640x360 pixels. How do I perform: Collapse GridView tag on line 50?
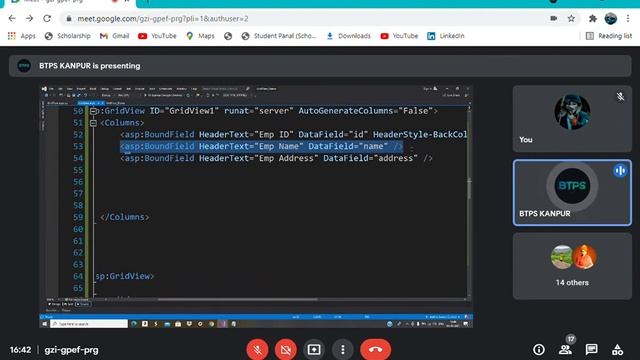(93, 111)
